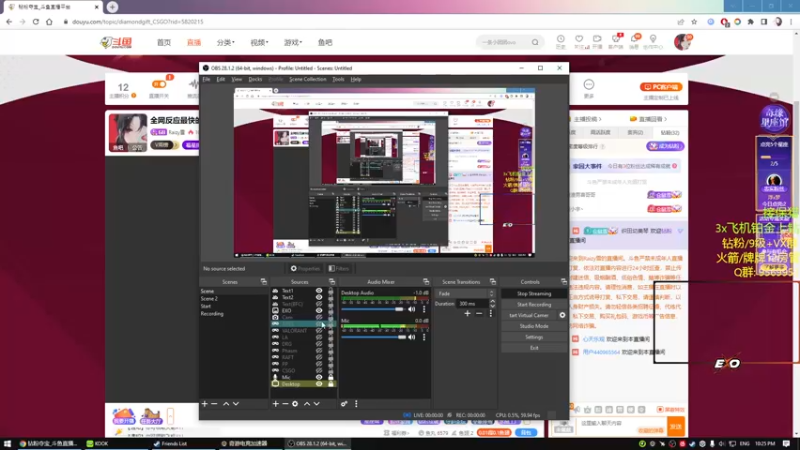Open advanced audio properties gears icon
This screenshot has height=450, width=800.
[x=344, y=404]
